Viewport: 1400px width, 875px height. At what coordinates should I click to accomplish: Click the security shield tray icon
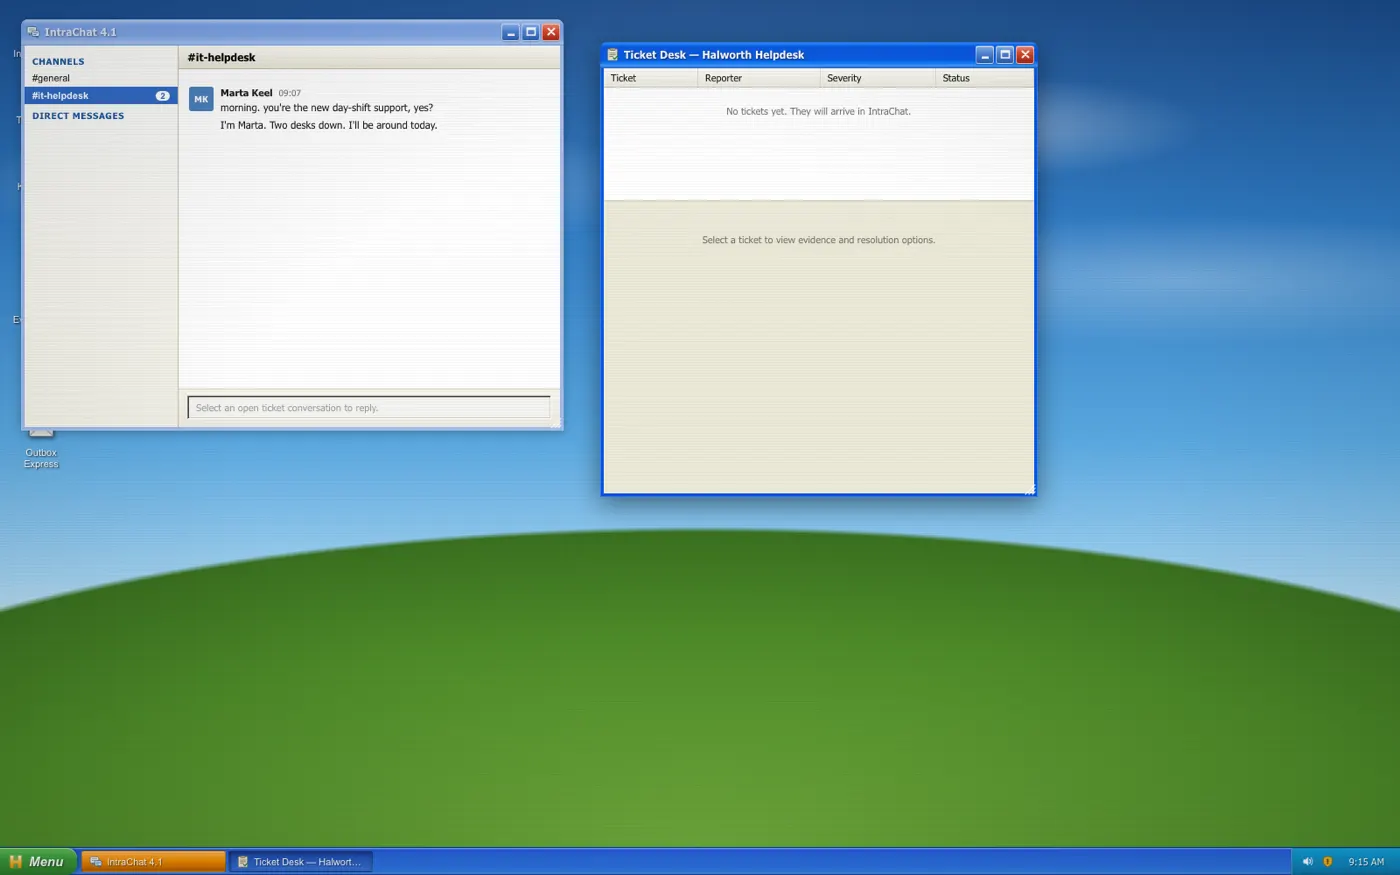coord(1328,862)
